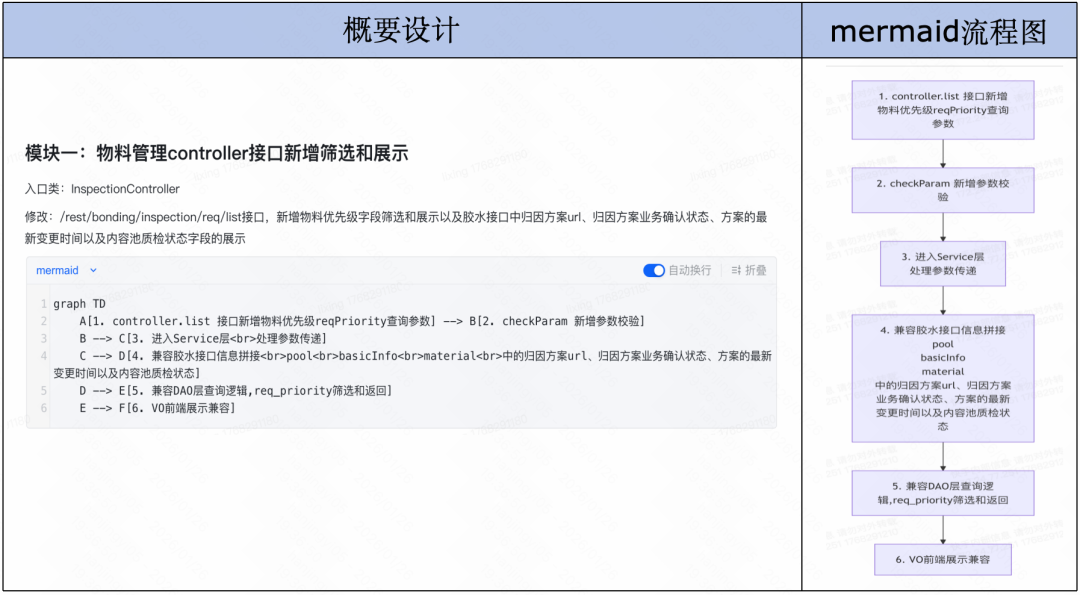Select the mermaid流程图 panel header
Viewport: 1080px width, 595px height.
coord(941,29)
